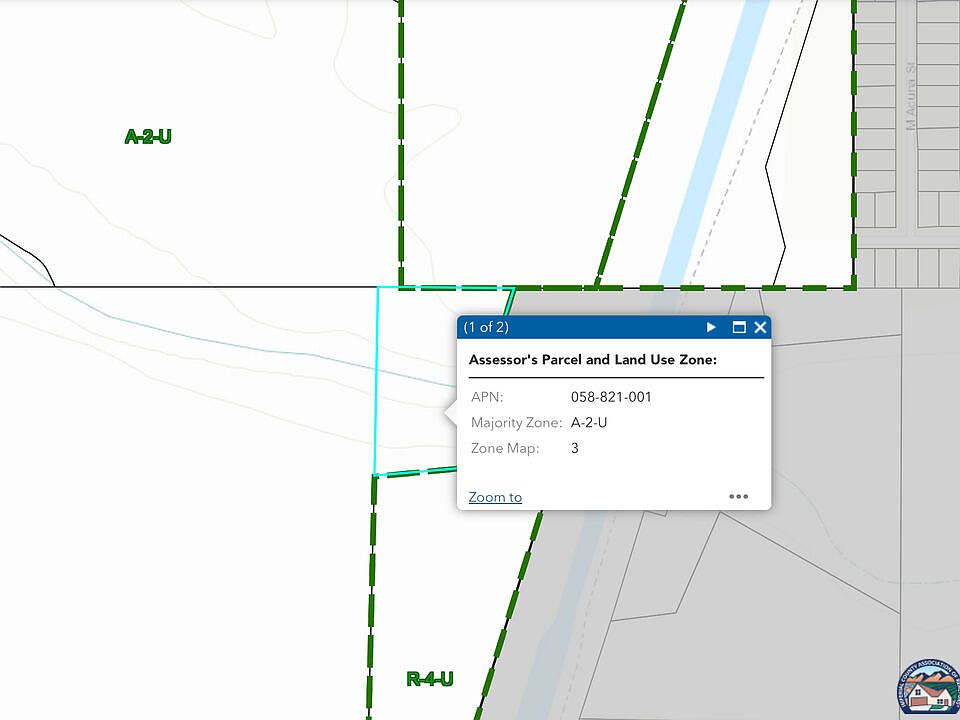Show next feature in popup
960x720 pixels.
click(x=711, y=328)
